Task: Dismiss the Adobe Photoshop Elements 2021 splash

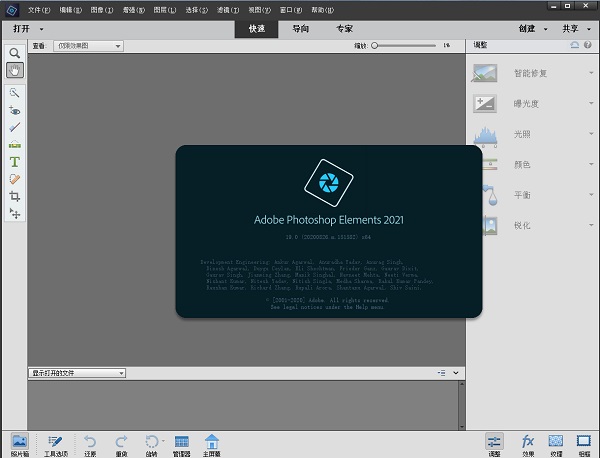Action: pos(329,231)
